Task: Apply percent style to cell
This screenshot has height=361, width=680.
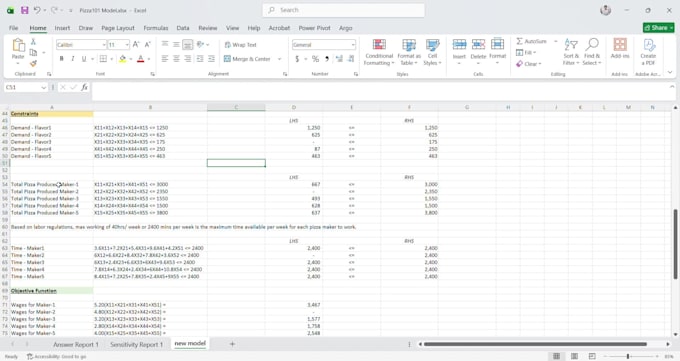Action: pos(315,59)
